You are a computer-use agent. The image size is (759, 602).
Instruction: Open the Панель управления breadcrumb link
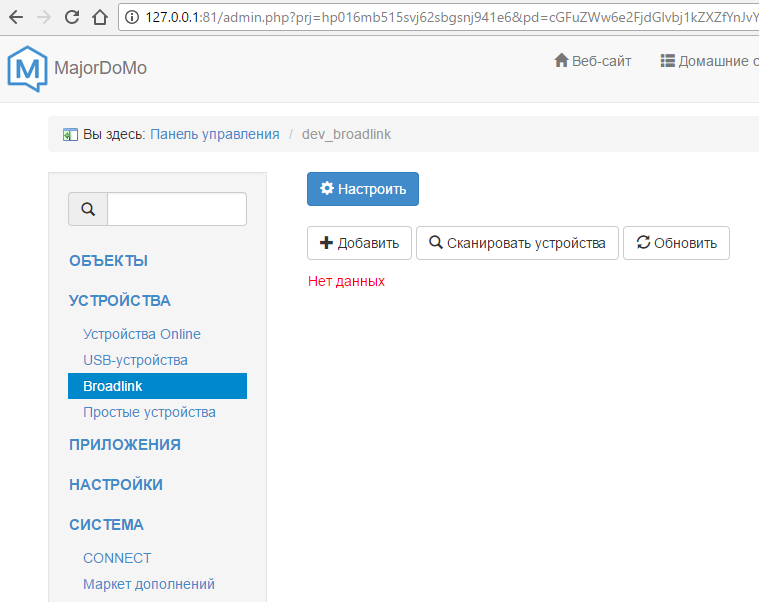pyautogui.click(x=214, y=134)
